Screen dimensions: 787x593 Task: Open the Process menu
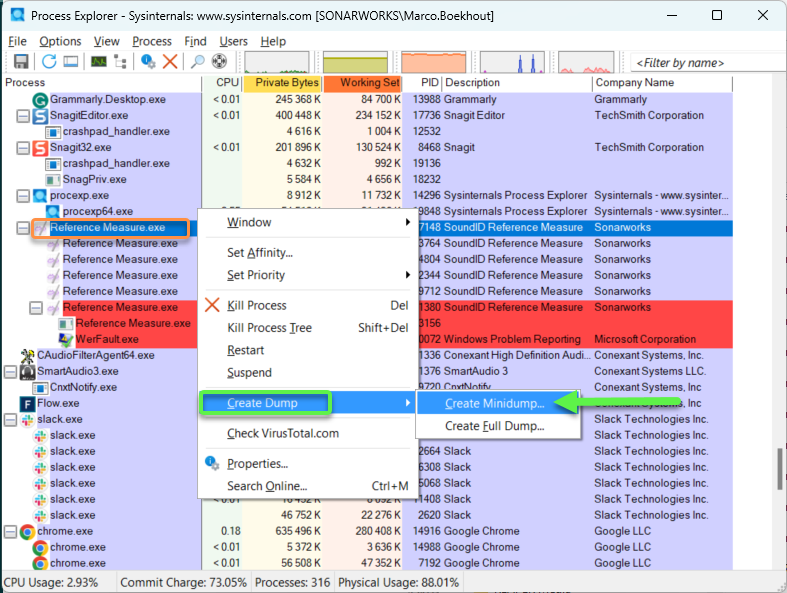[x=152, y=41]
